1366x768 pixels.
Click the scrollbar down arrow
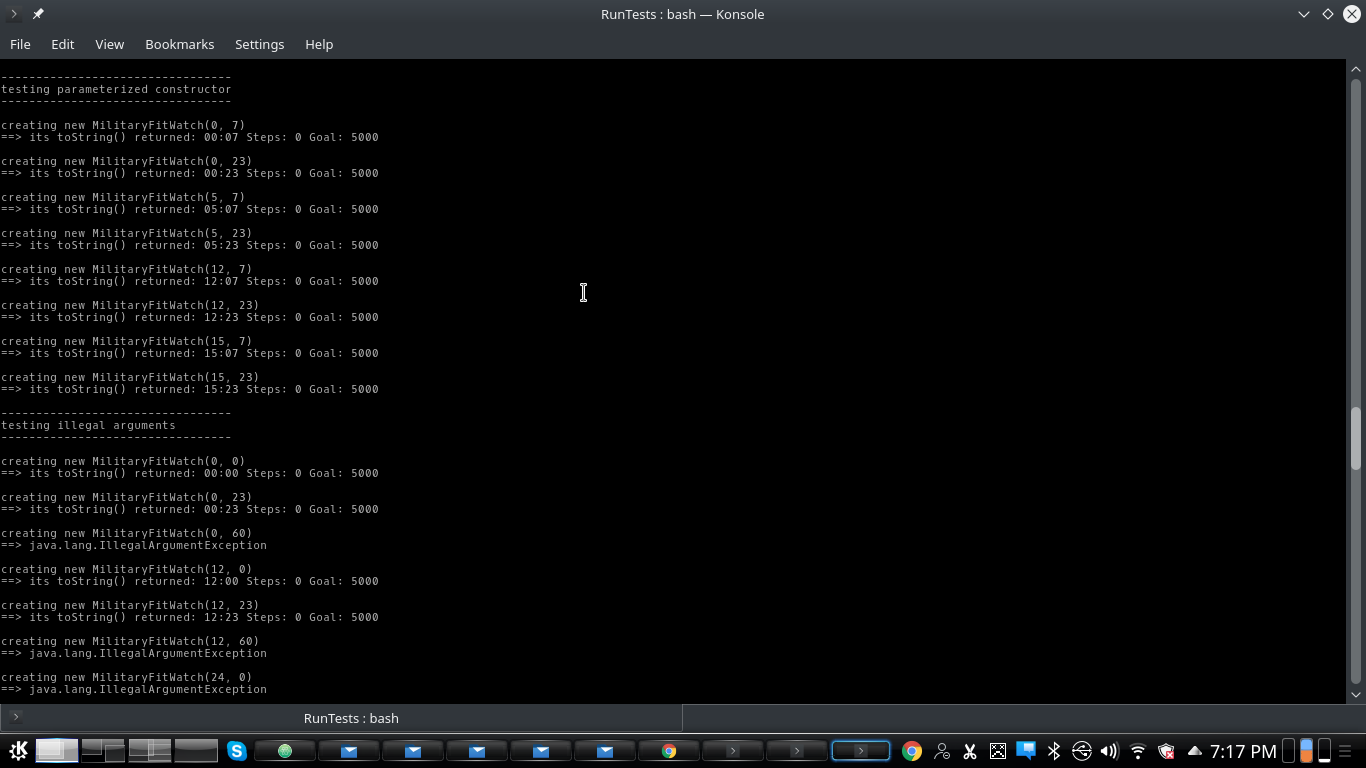(x=1356, y=694)
